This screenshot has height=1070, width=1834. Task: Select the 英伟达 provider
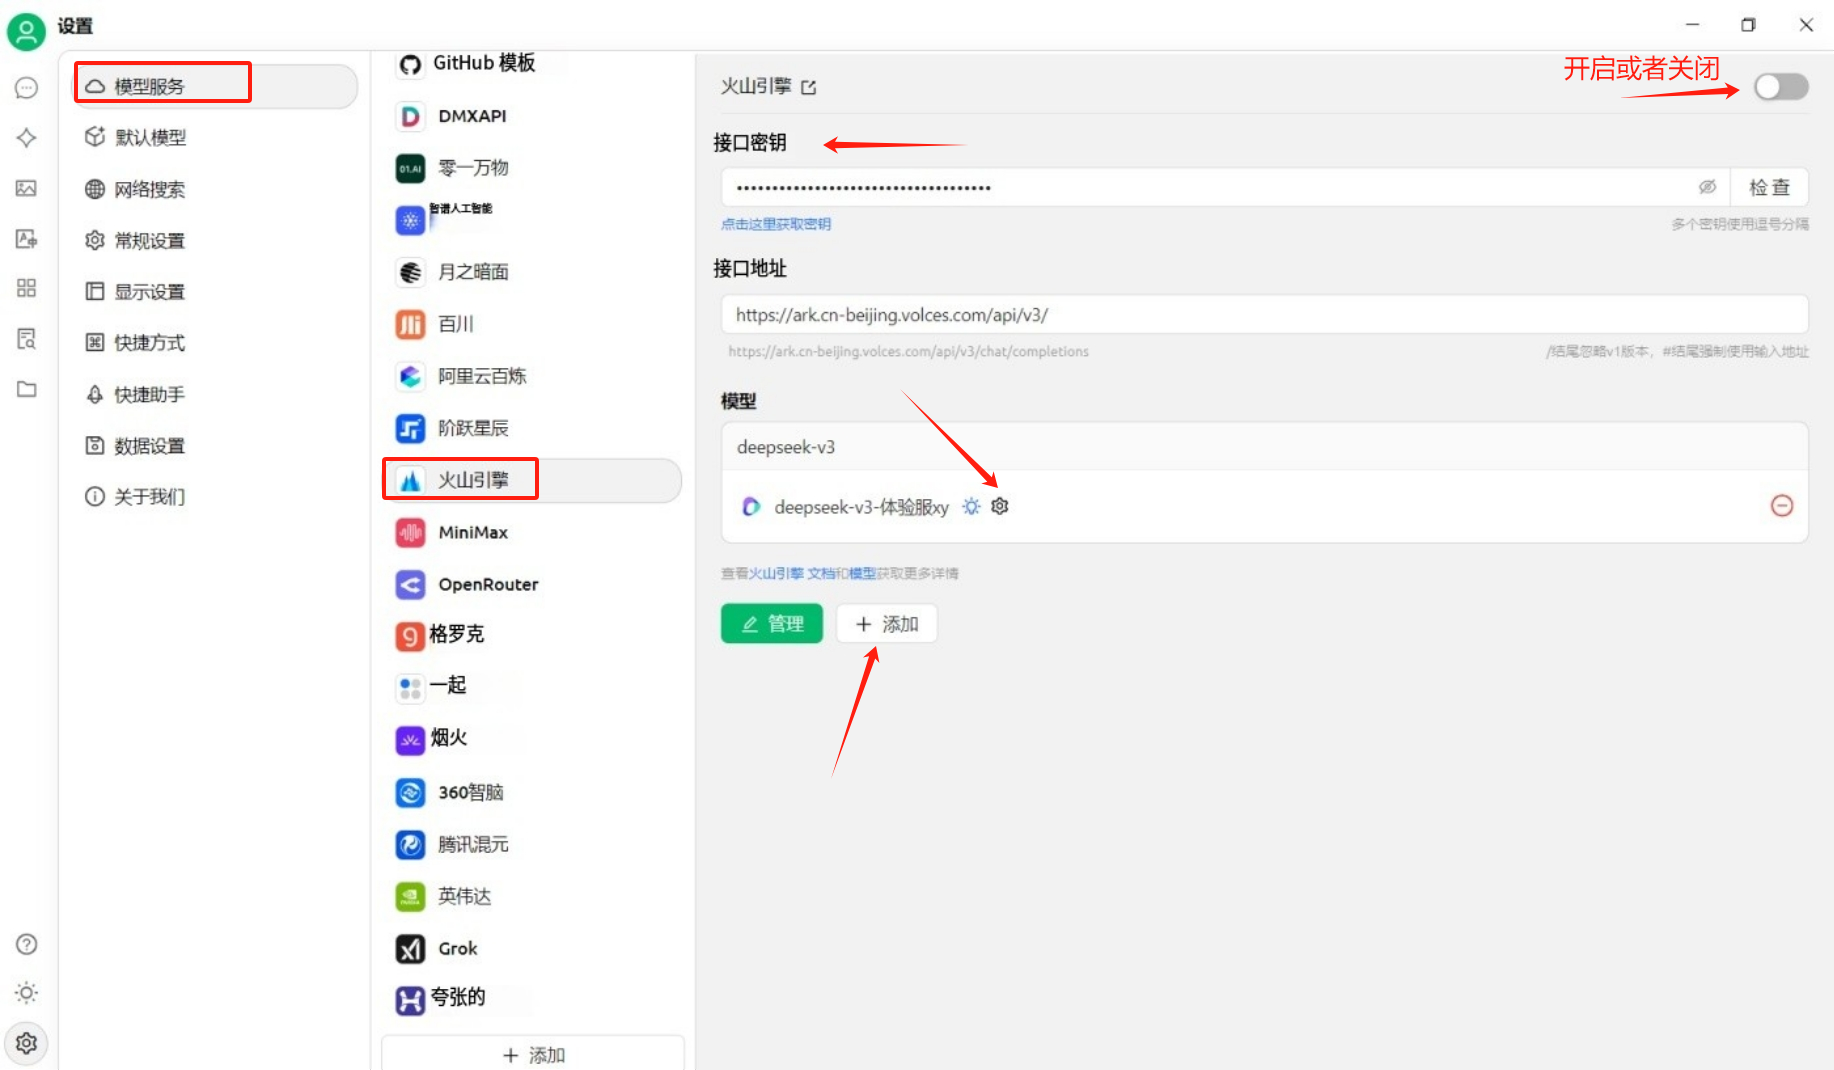coord(532,896)
